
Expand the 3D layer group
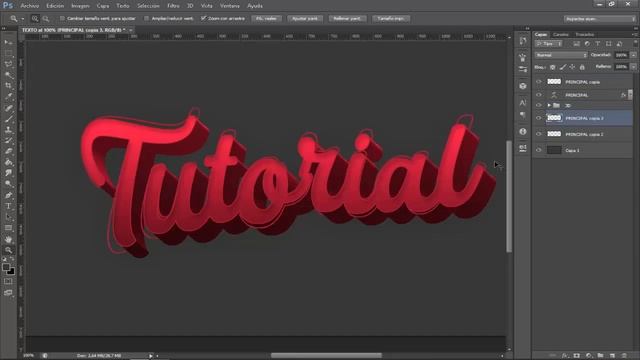point(549,105)
